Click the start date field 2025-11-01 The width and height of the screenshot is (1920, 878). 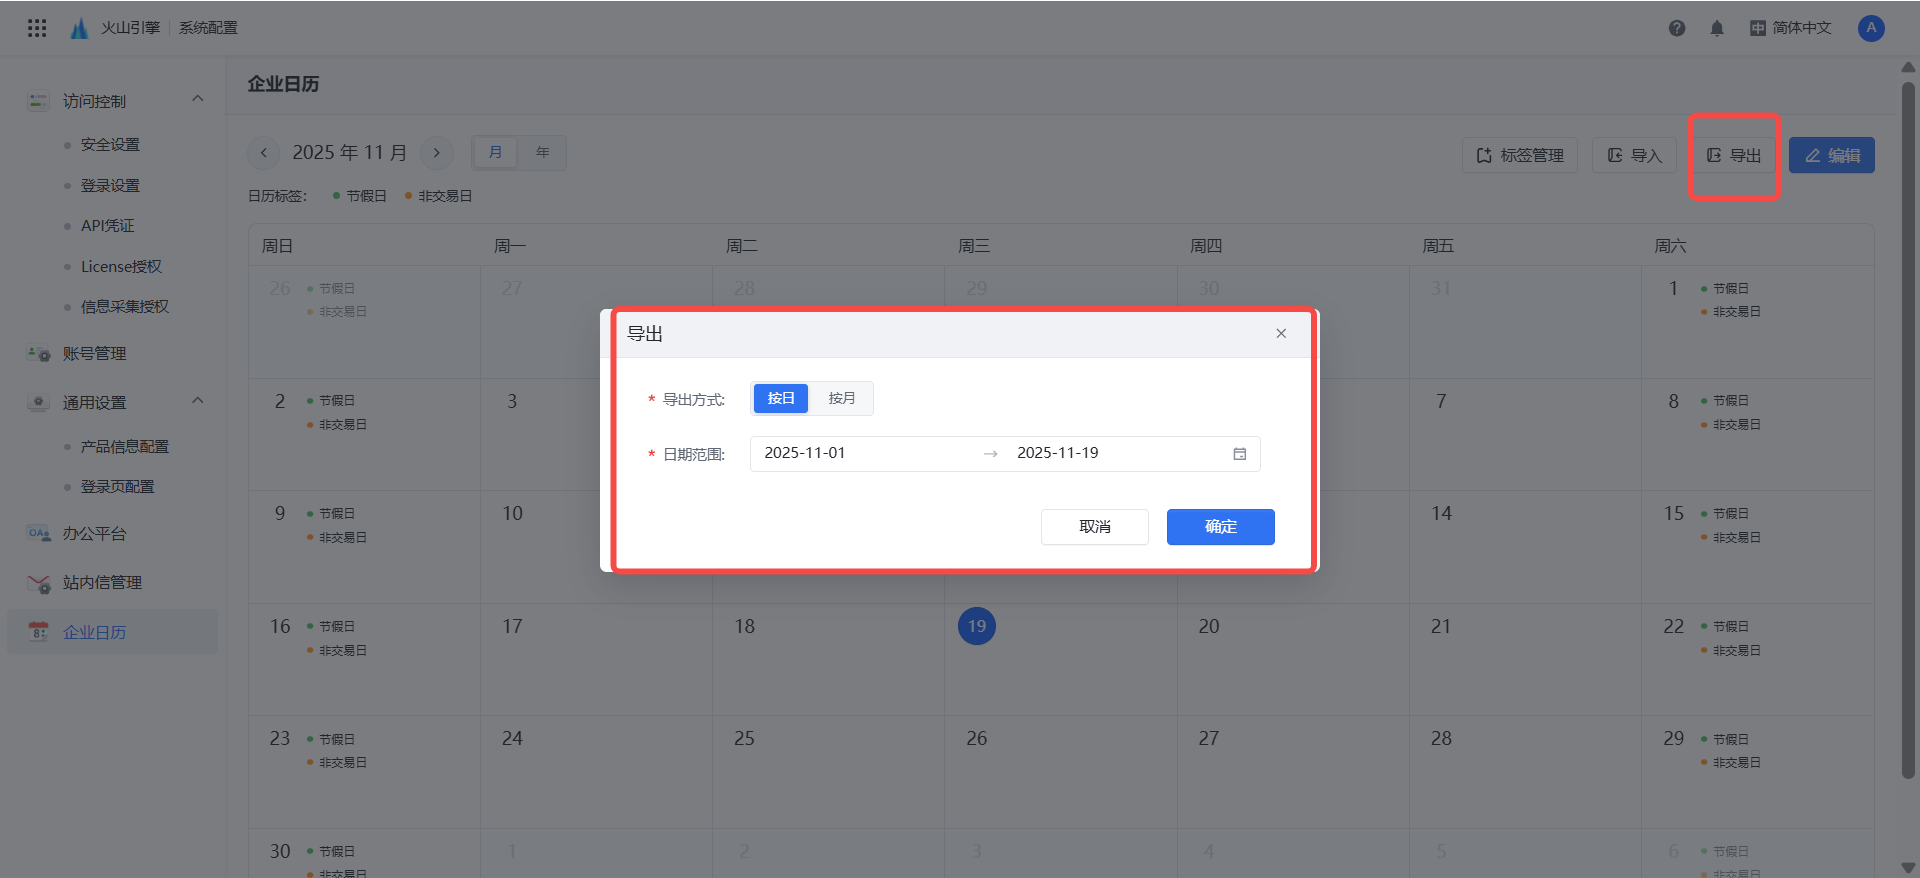pos(805,454)
